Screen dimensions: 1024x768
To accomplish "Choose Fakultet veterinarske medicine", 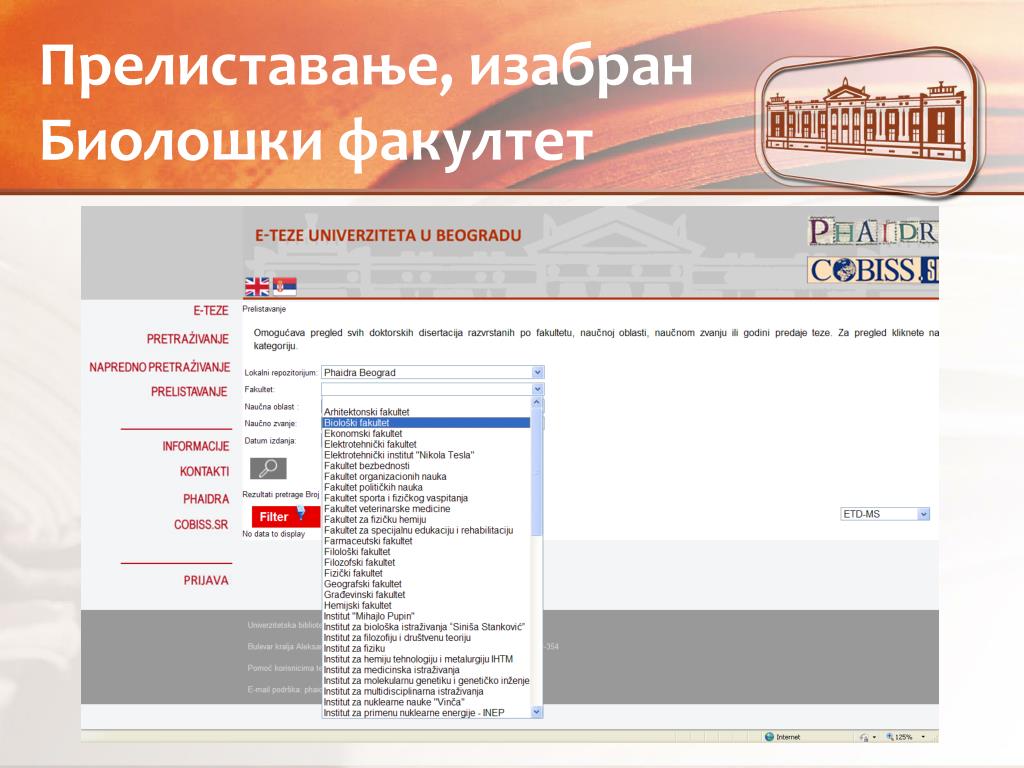I will click(x=426, y=509).
